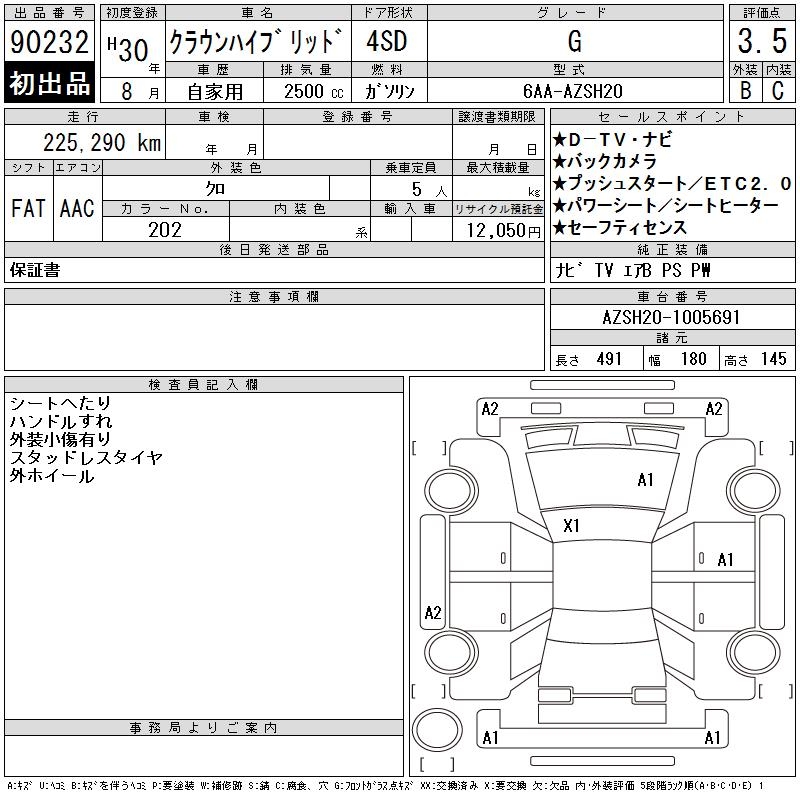
Task: Click the X1 mark on the windshield
Action: click(572, 526)
